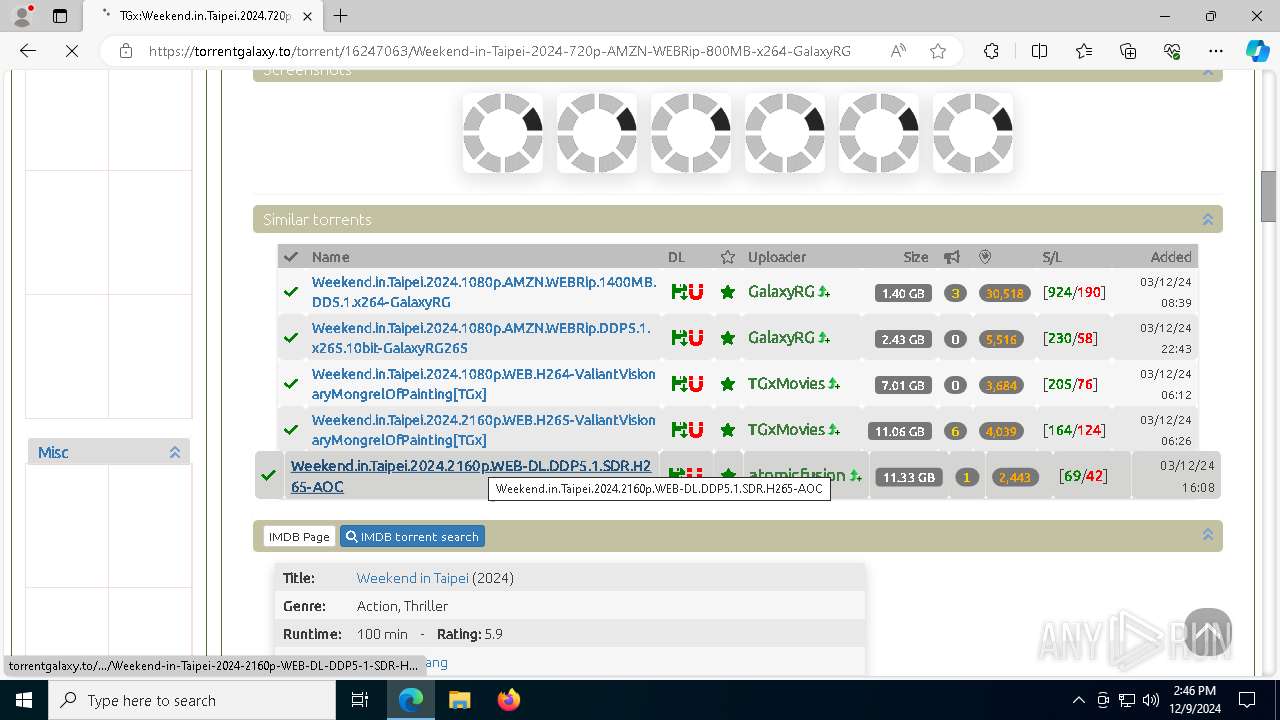The image size is (1280, 720).
Task: Bookmark star for 7.01 GB TGxMovies torrent
Action: click(x=728, y=384)
